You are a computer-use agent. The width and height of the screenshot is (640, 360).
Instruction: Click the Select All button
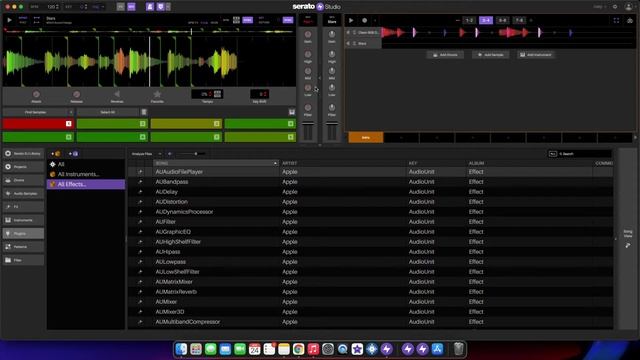(108, 112)
